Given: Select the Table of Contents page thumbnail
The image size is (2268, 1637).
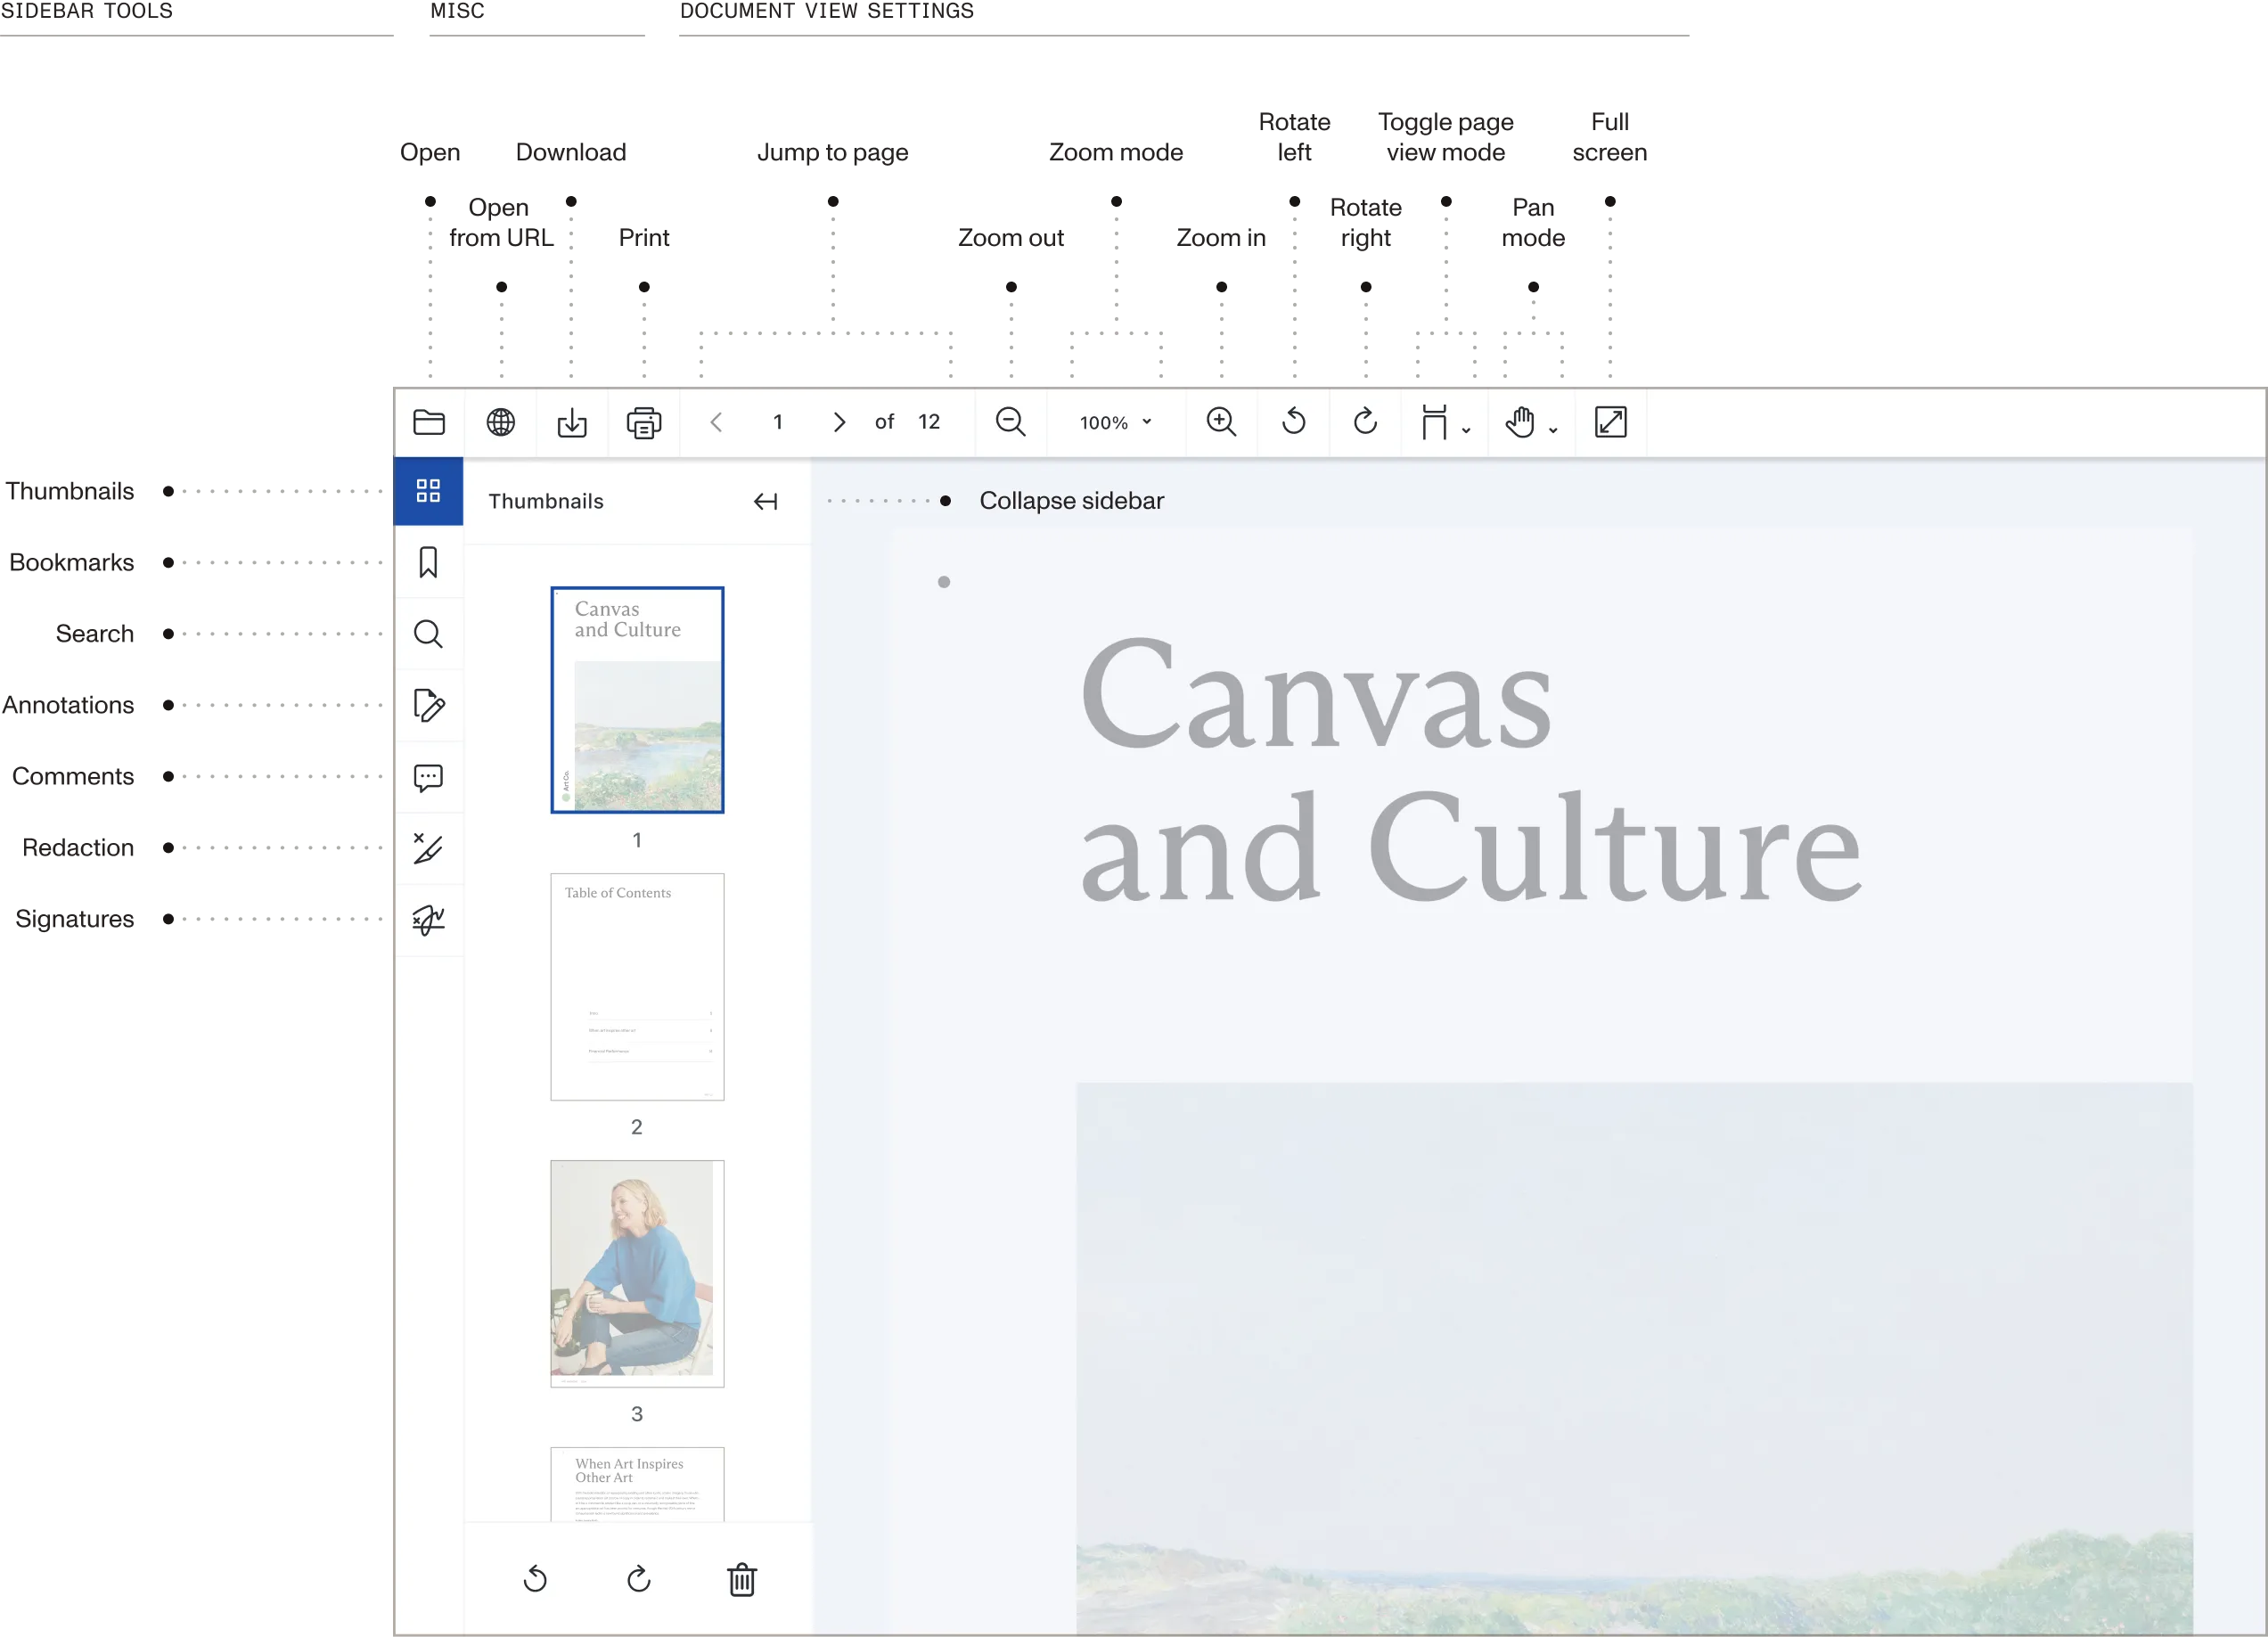Looking at the screenshot, I should click(x=637, y=986).
